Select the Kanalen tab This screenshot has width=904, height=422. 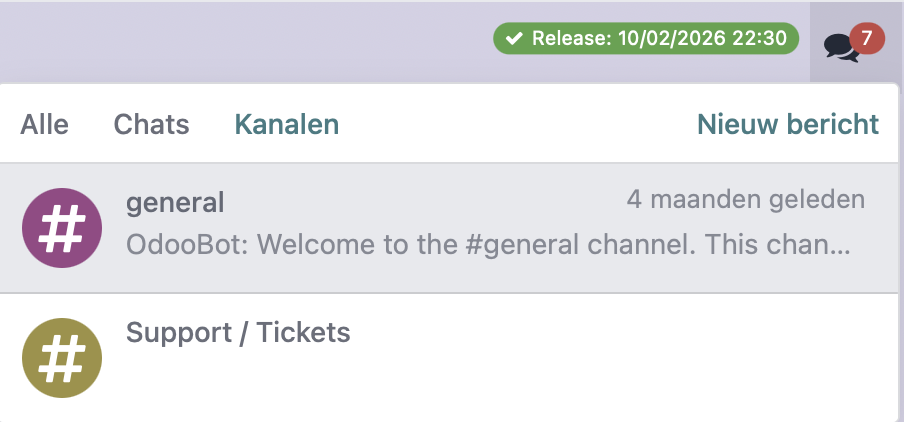coord(286,124)
